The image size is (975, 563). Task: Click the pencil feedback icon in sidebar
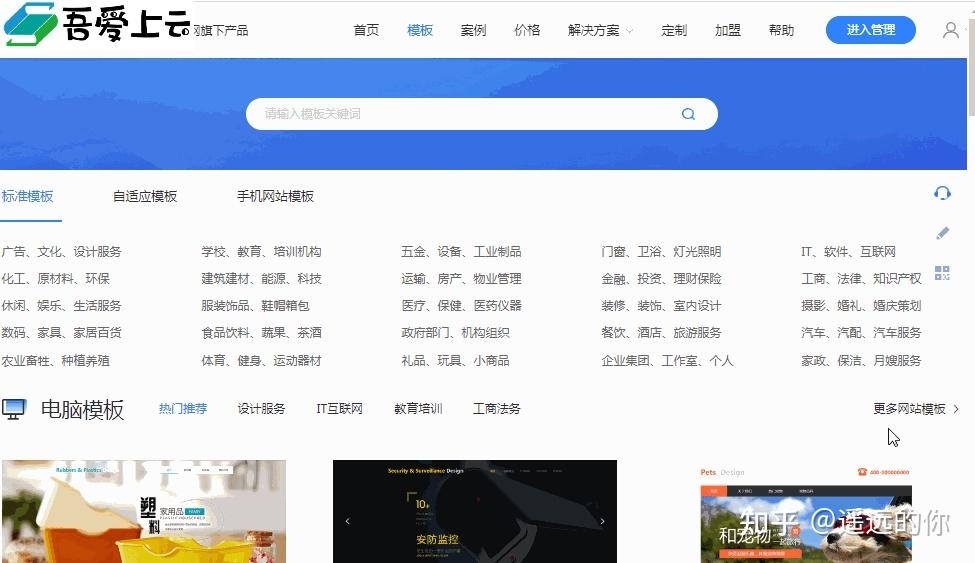943,233
